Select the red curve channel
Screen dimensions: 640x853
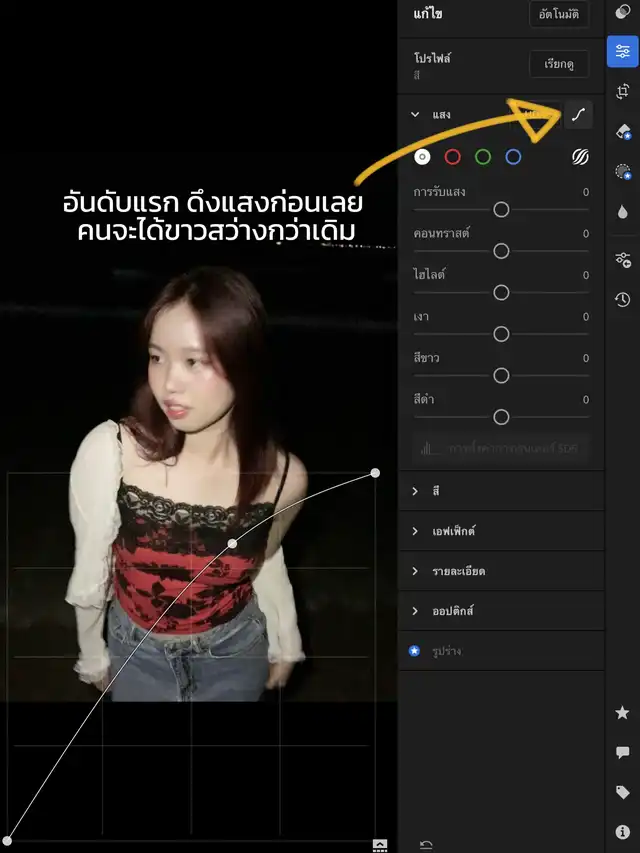tap(453, 157)
